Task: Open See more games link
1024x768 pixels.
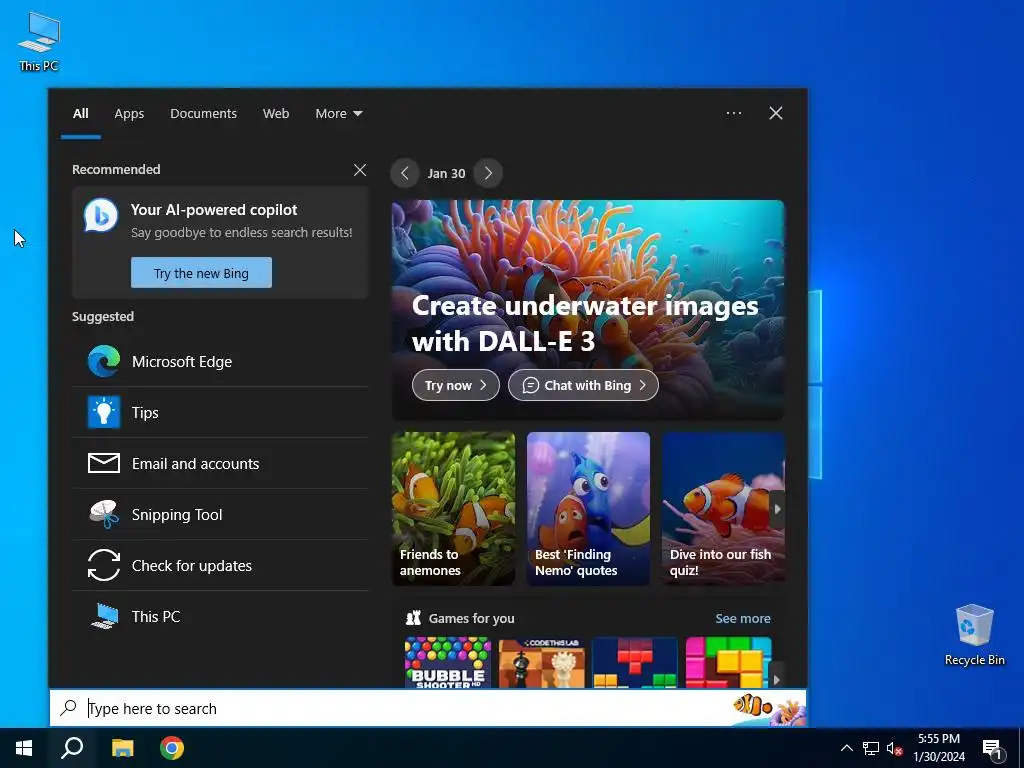Action: click(x=743, y=618)
